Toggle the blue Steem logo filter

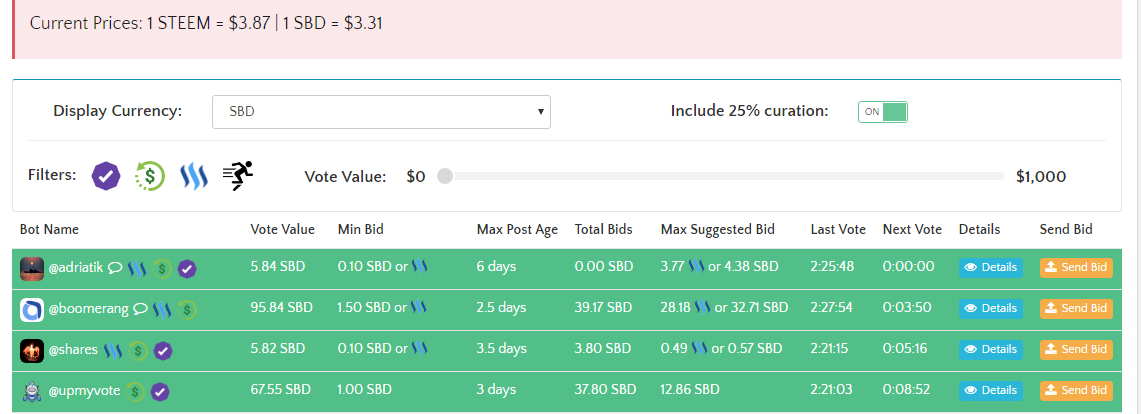tap(193, 176)
